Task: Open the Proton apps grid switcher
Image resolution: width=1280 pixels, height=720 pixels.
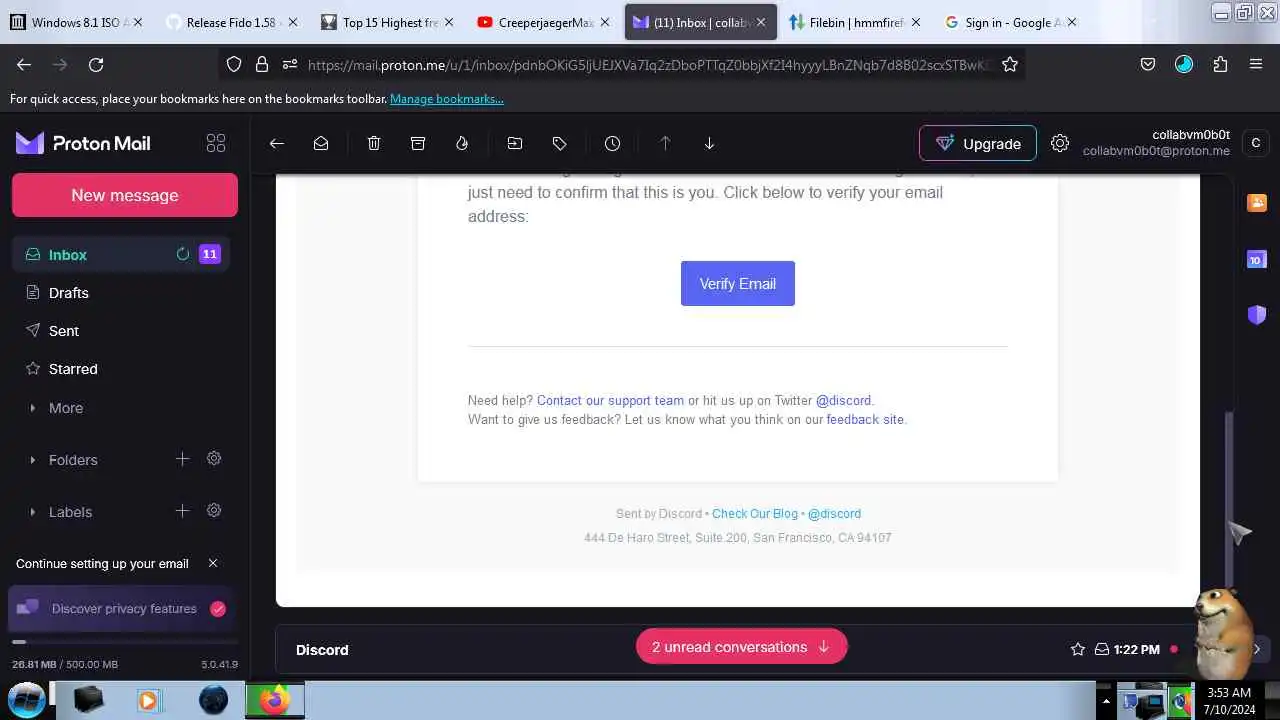Action: 216,143
